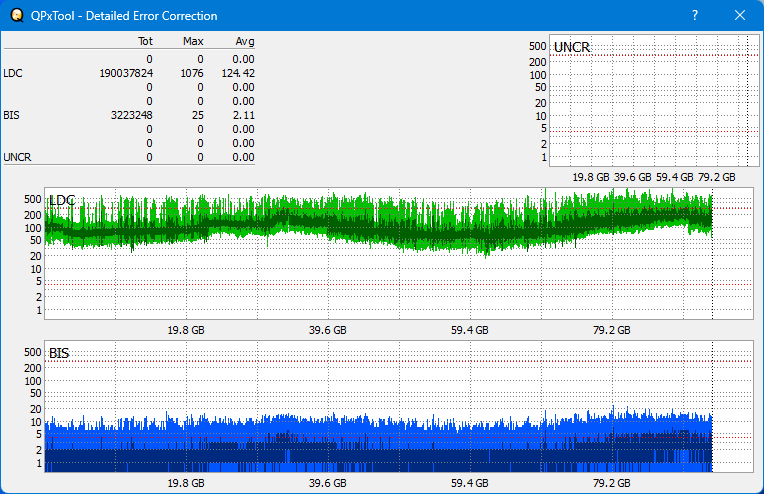The image size is (764, 494).
Task: Click the 79.2 GB label under LDC graph
Action: click(x=611, y=330)
